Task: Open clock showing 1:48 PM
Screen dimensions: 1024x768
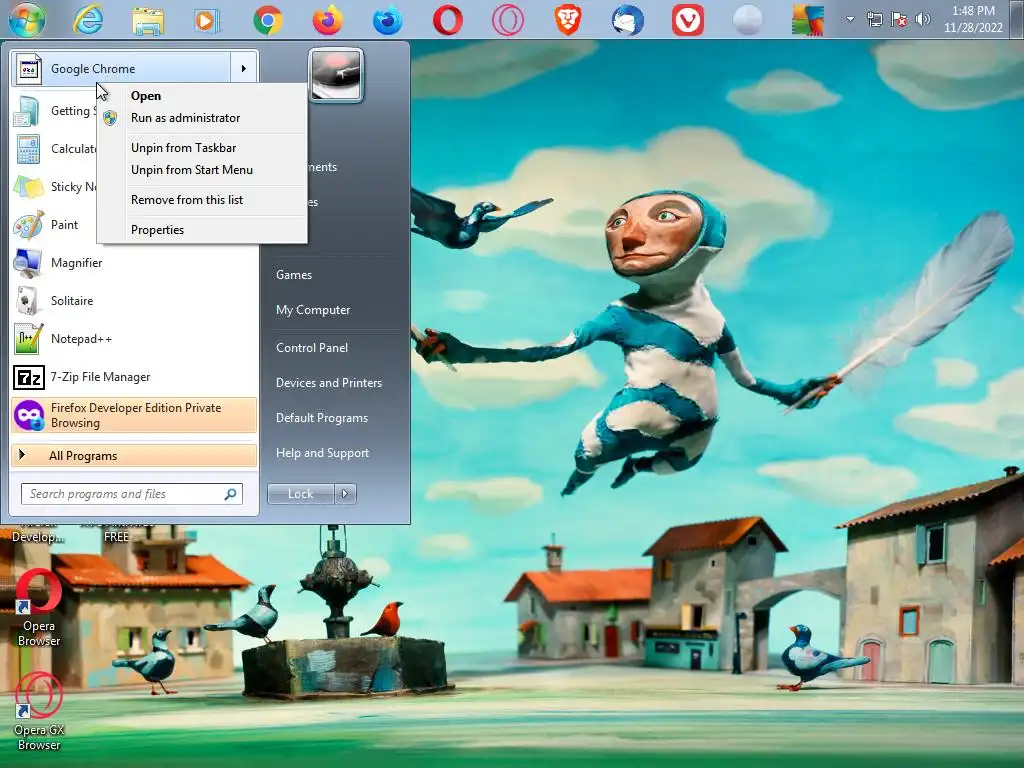Action: (973, 19)
